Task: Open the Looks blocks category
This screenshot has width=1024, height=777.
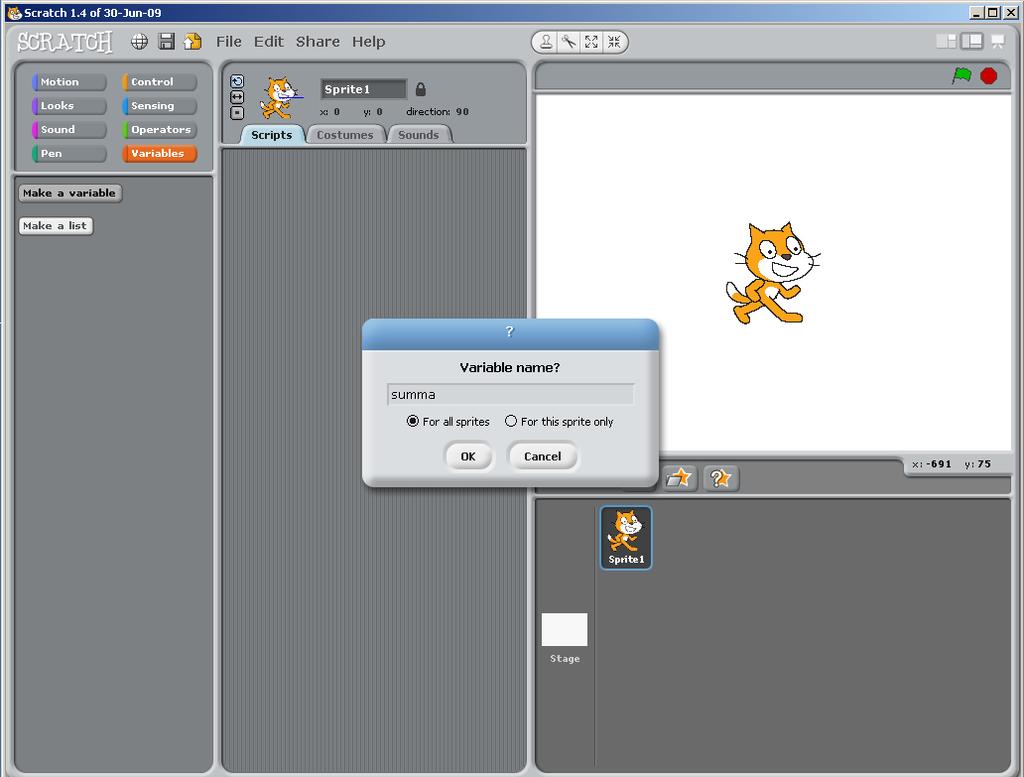Action: click(69, 106)
